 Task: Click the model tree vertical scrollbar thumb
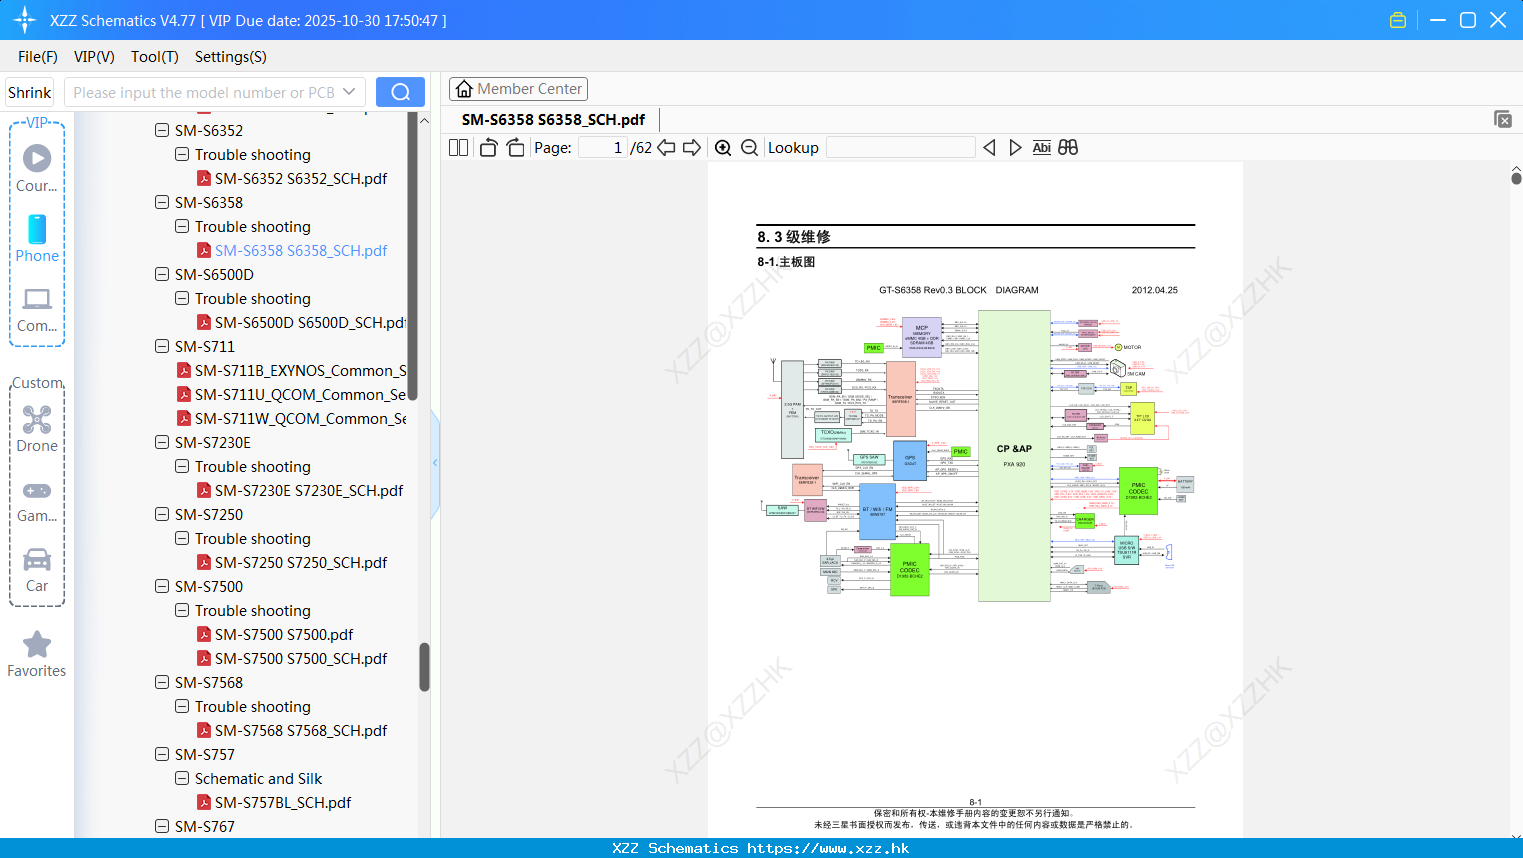coord(424,667)
